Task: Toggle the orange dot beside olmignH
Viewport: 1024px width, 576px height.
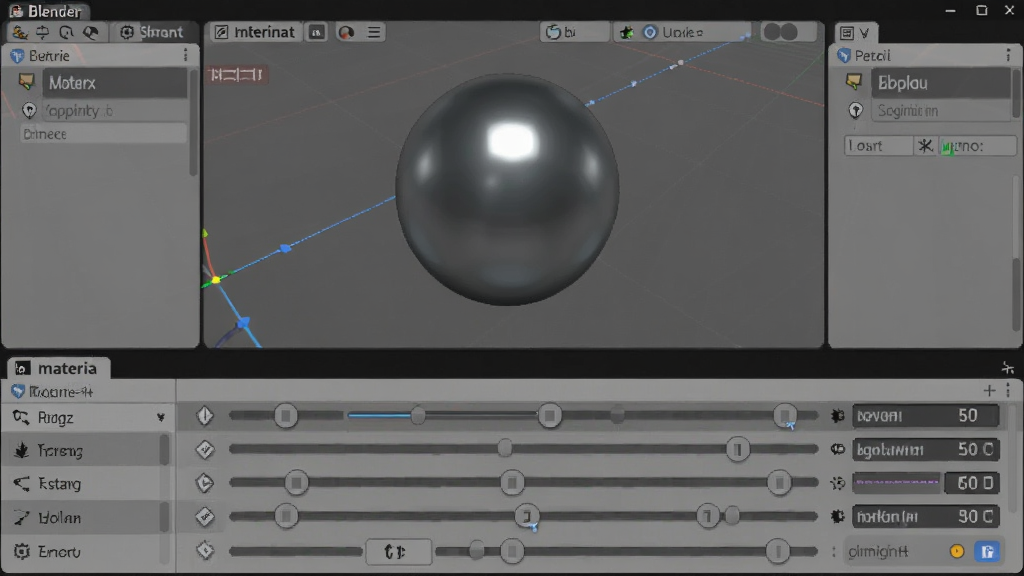Action: pyautogui.click(x=957, y=551)
